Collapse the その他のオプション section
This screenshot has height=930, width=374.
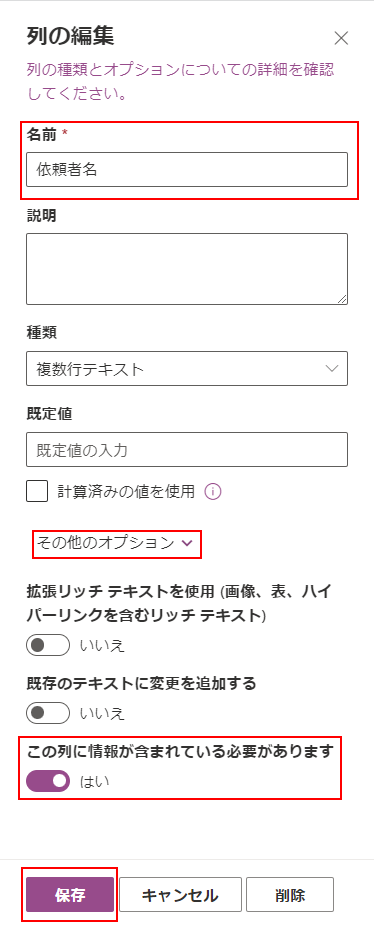(x=114, y=543)
